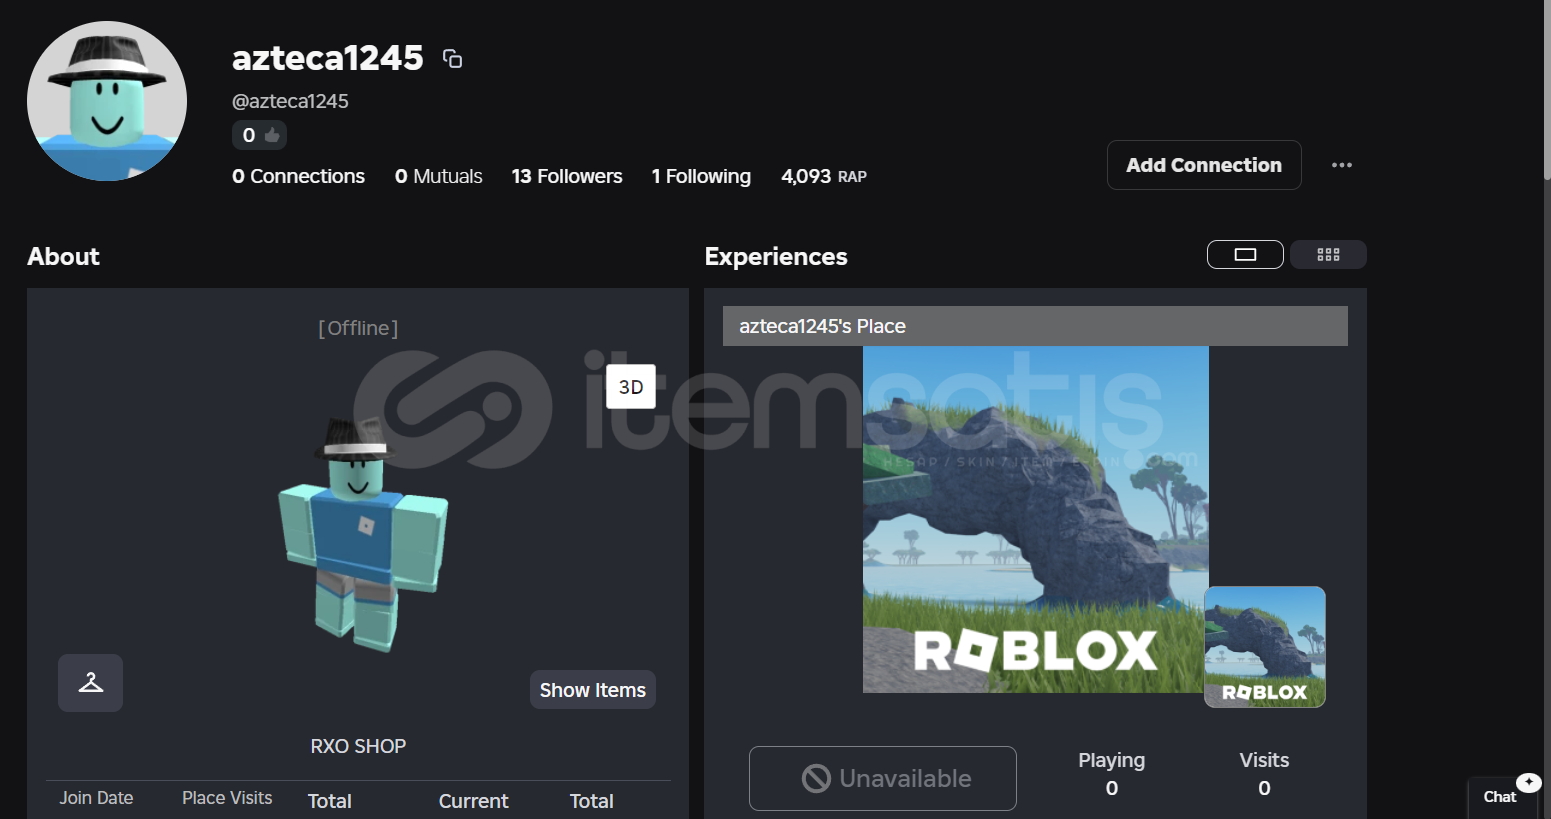View the 13 Followers list
Screen dimensions: 1551x819
[x=567, y=177]
